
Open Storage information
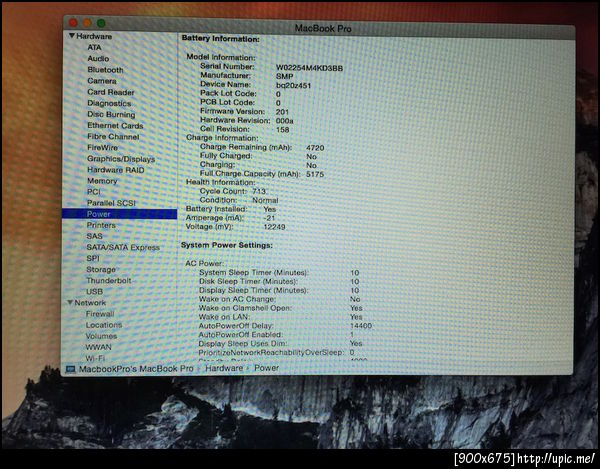pyautogui.click(x=101, y=269)
